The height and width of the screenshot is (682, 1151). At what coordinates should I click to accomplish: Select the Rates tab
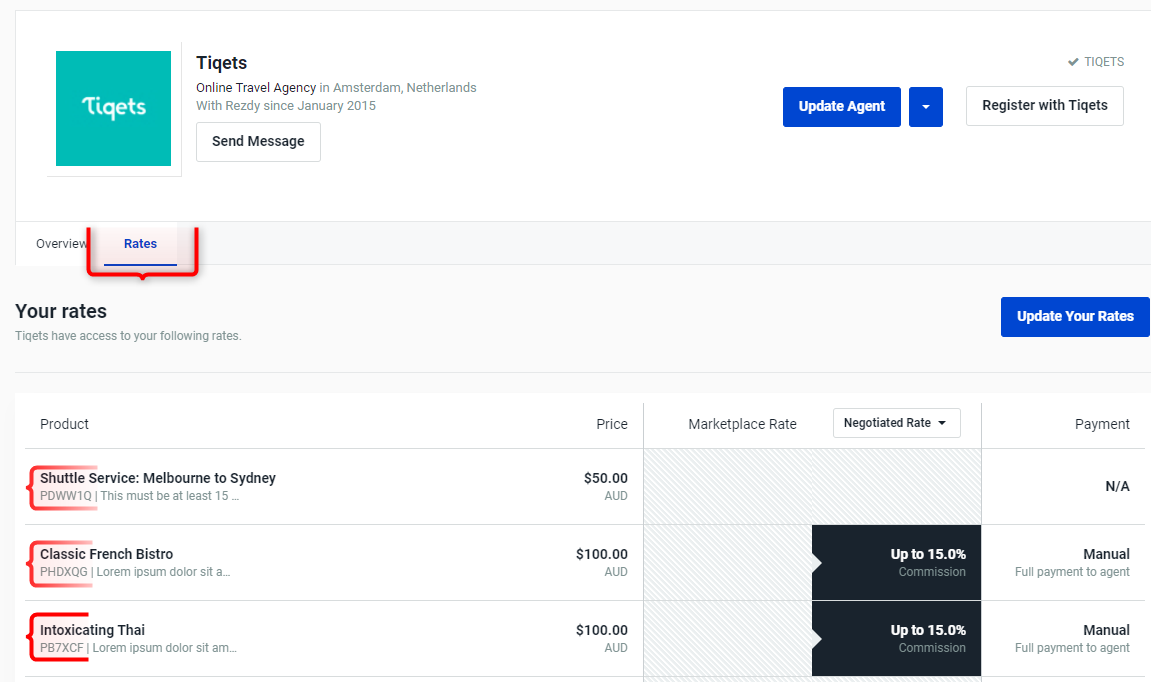[x=140, y=244]
